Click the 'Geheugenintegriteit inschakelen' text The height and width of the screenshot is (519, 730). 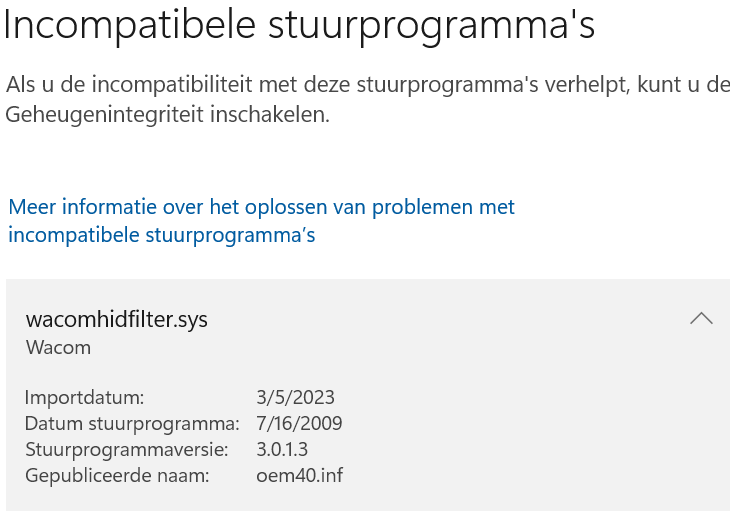[x=167, y=115]
